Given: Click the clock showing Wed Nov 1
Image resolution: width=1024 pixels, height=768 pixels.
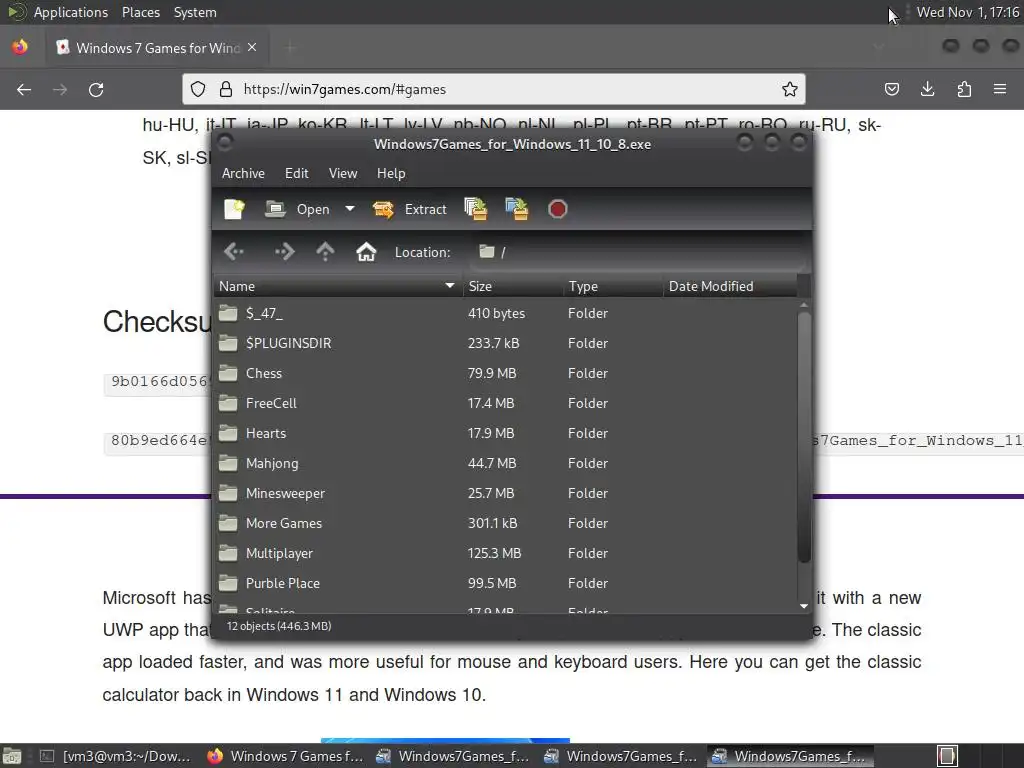Looking at the screenshot, I should [967, 12].
